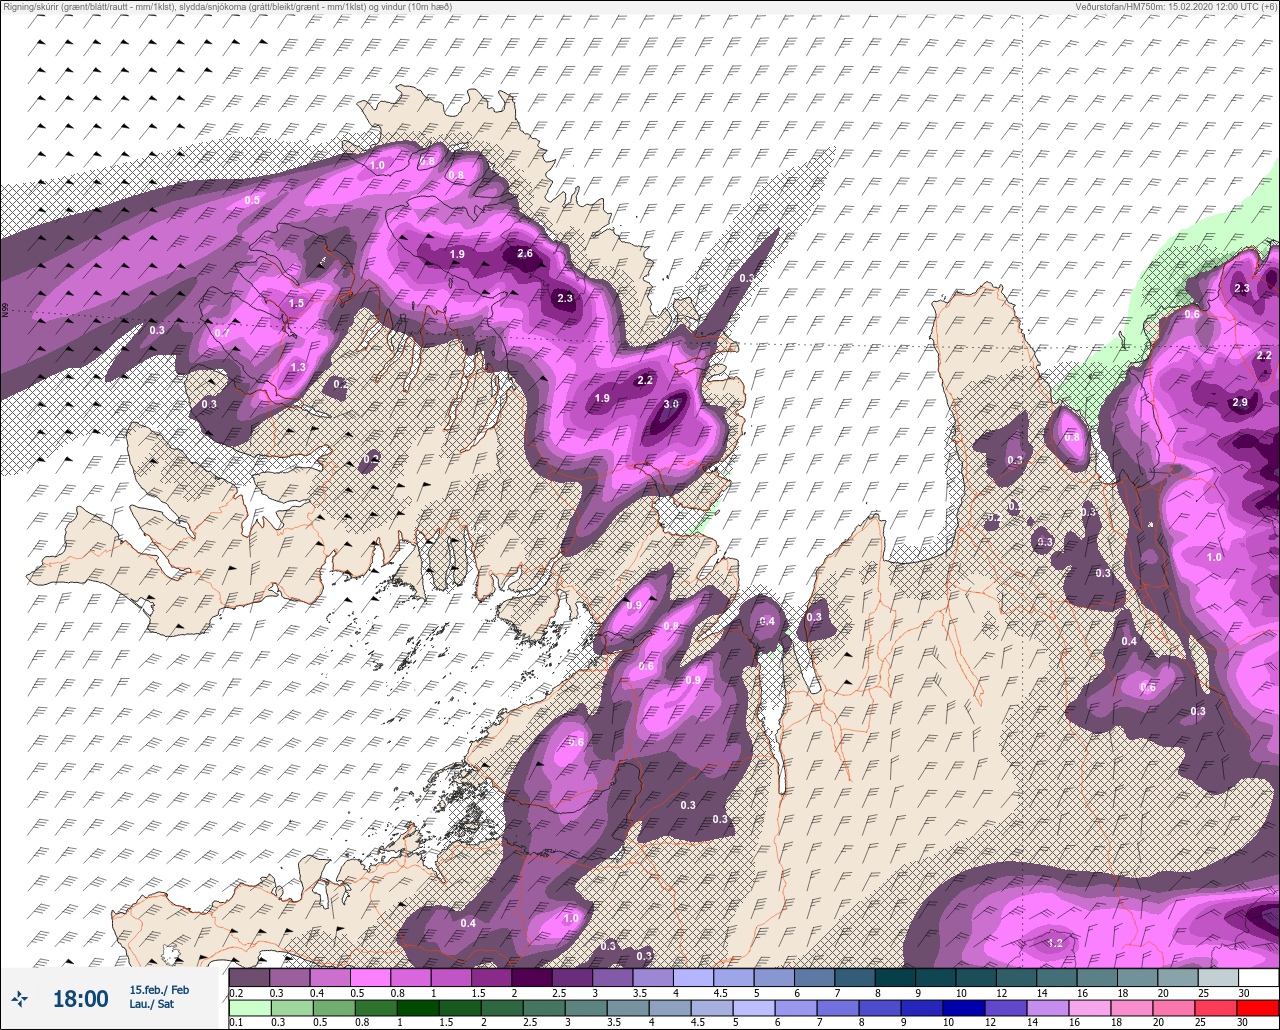Select the precipitation value '2.6' on the map
The height and width of the screenshot is (1030, 1280).
(x=525, y=254)
